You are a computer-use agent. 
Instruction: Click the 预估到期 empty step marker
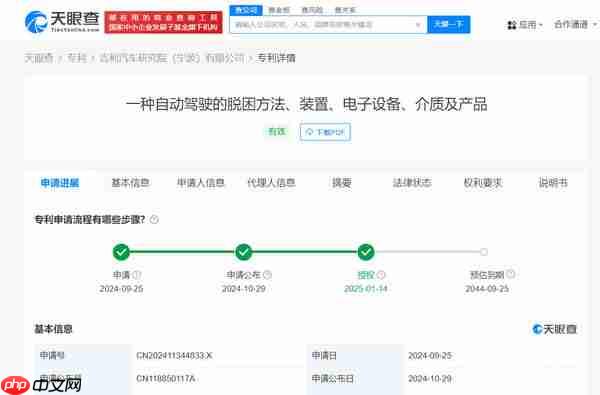pos(484,252)
